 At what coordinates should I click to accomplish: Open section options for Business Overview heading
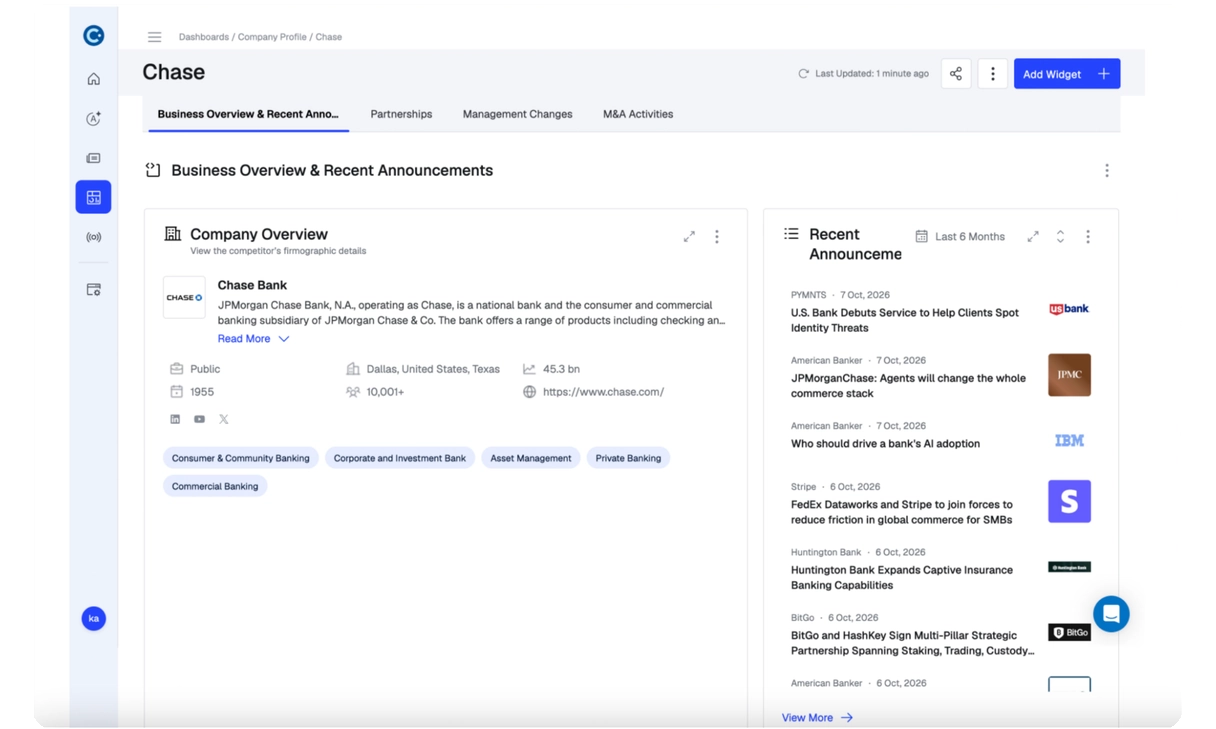tap(1107, 171)
